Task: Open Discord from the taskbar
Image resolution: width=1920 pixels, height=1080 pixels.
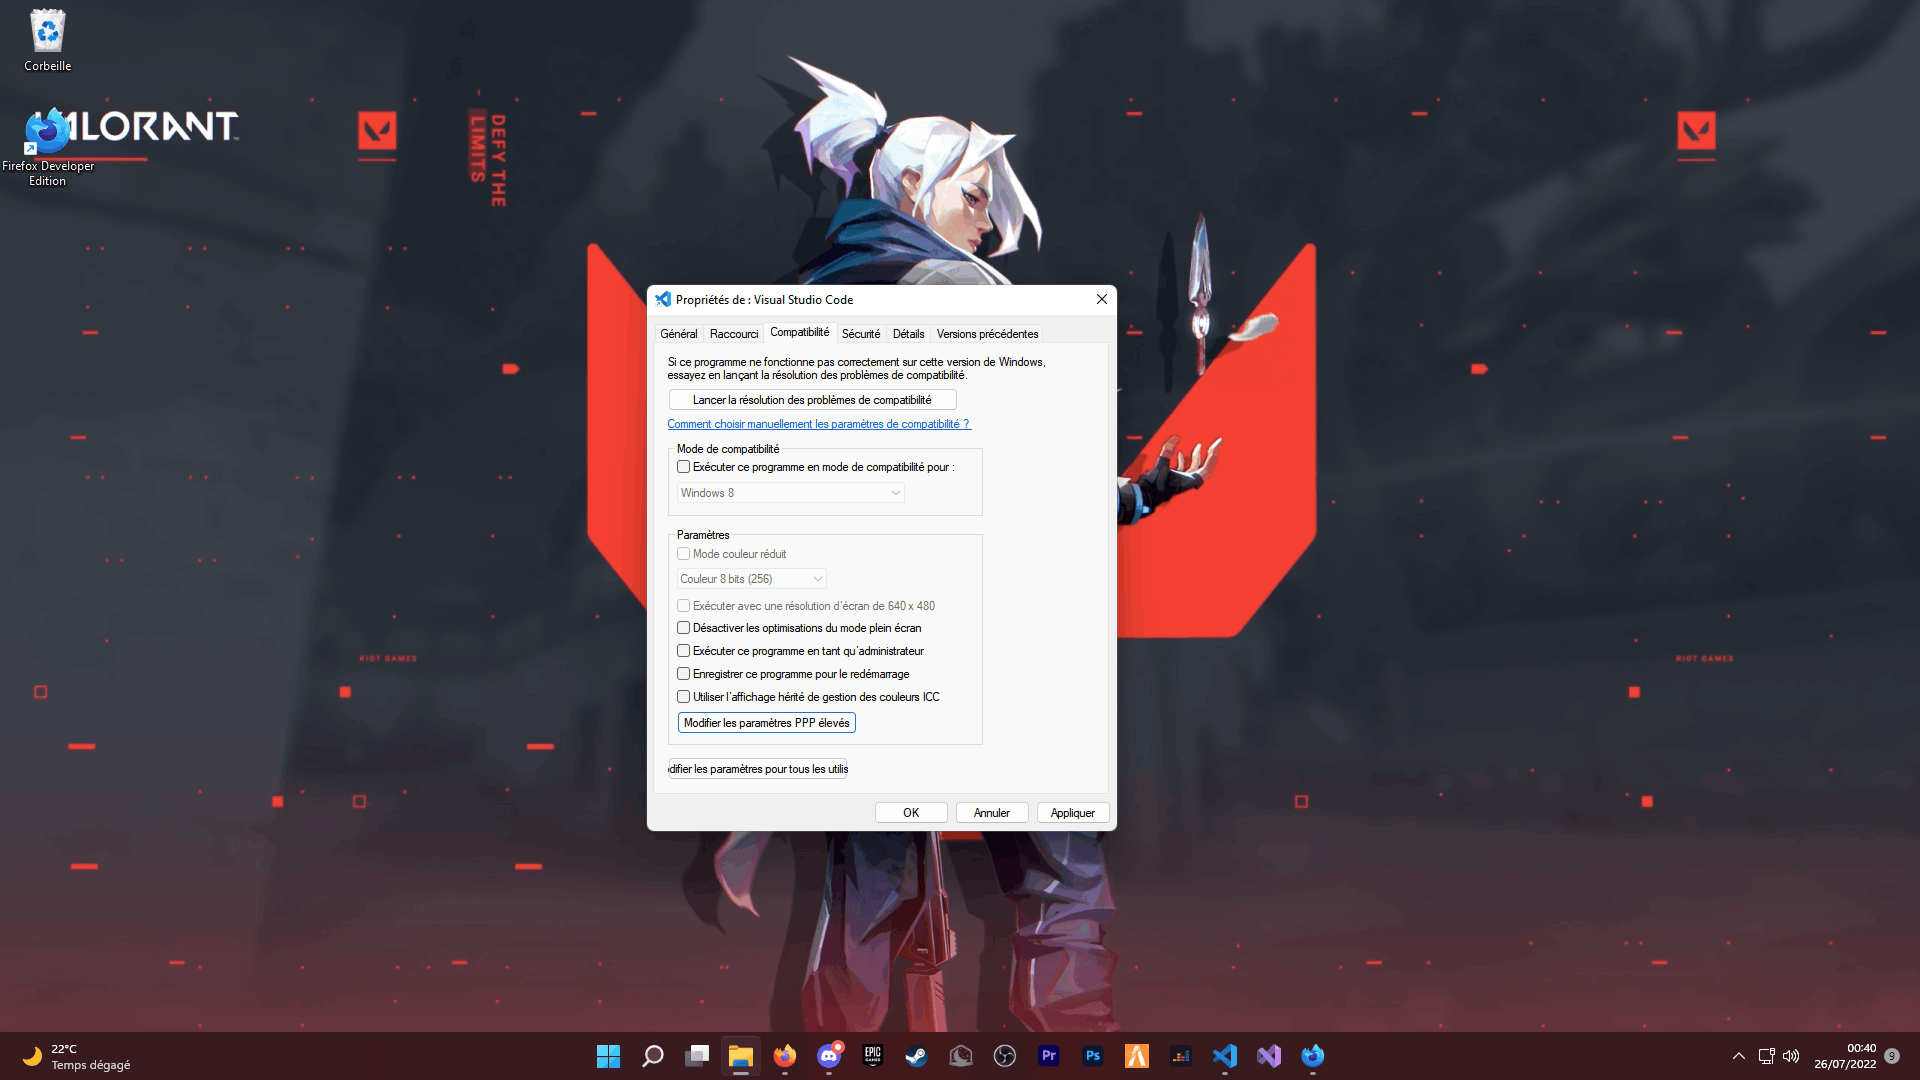Action: (828, 1056)
